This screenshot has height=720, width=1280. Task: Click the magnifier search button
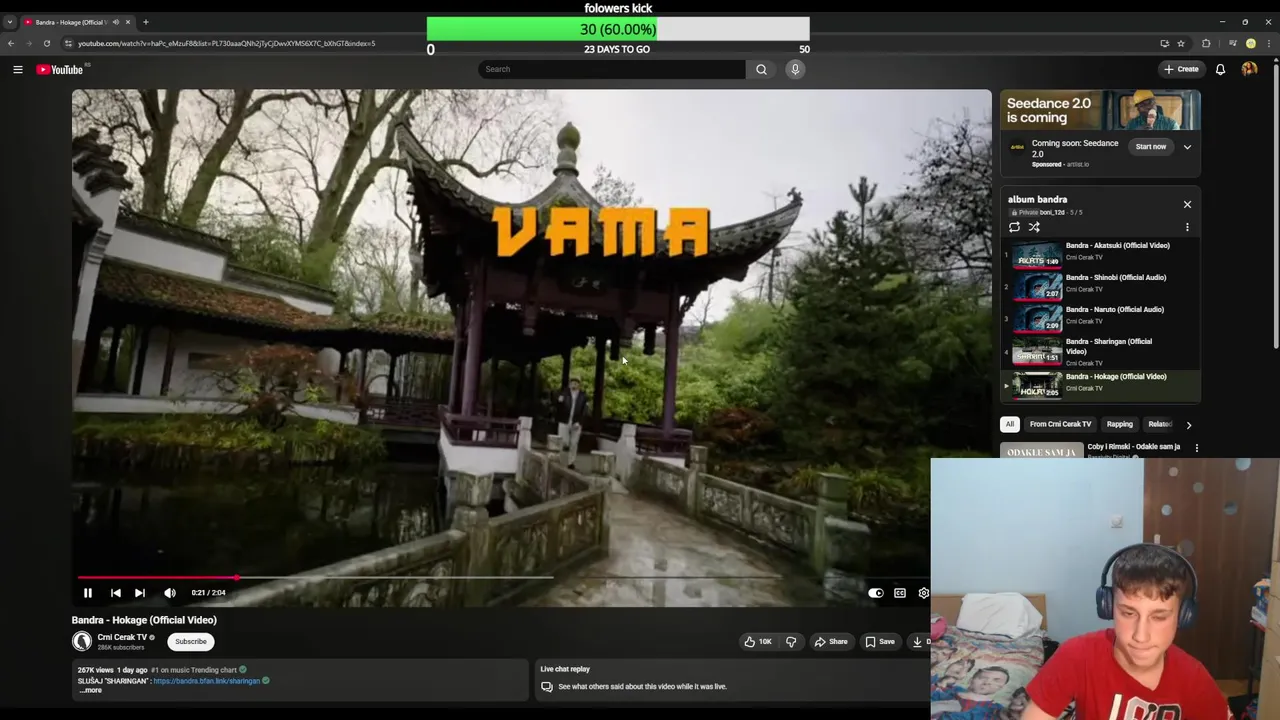tap(761, 69)
